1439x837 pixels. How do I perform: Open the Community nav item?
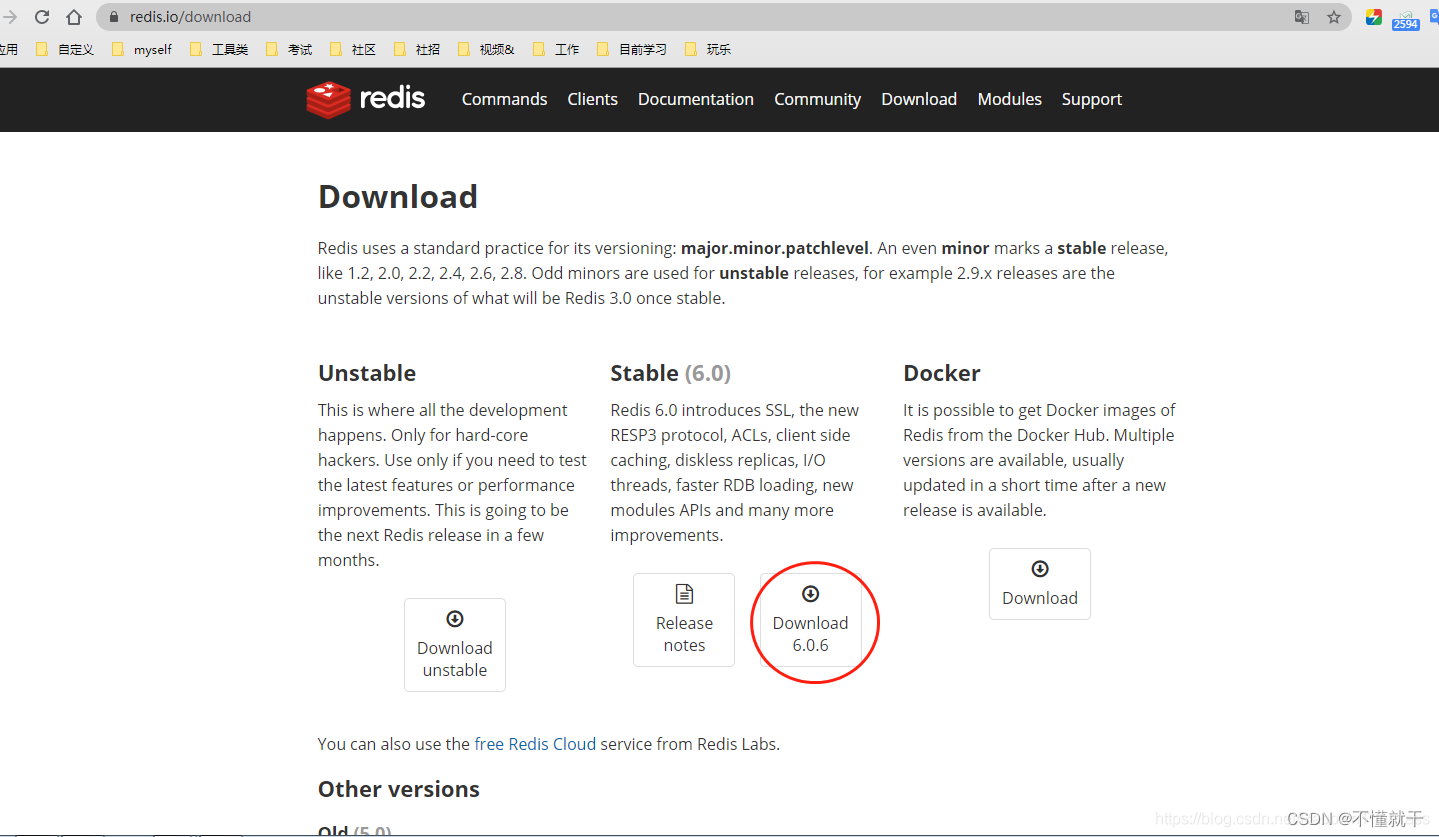[817, 99]
